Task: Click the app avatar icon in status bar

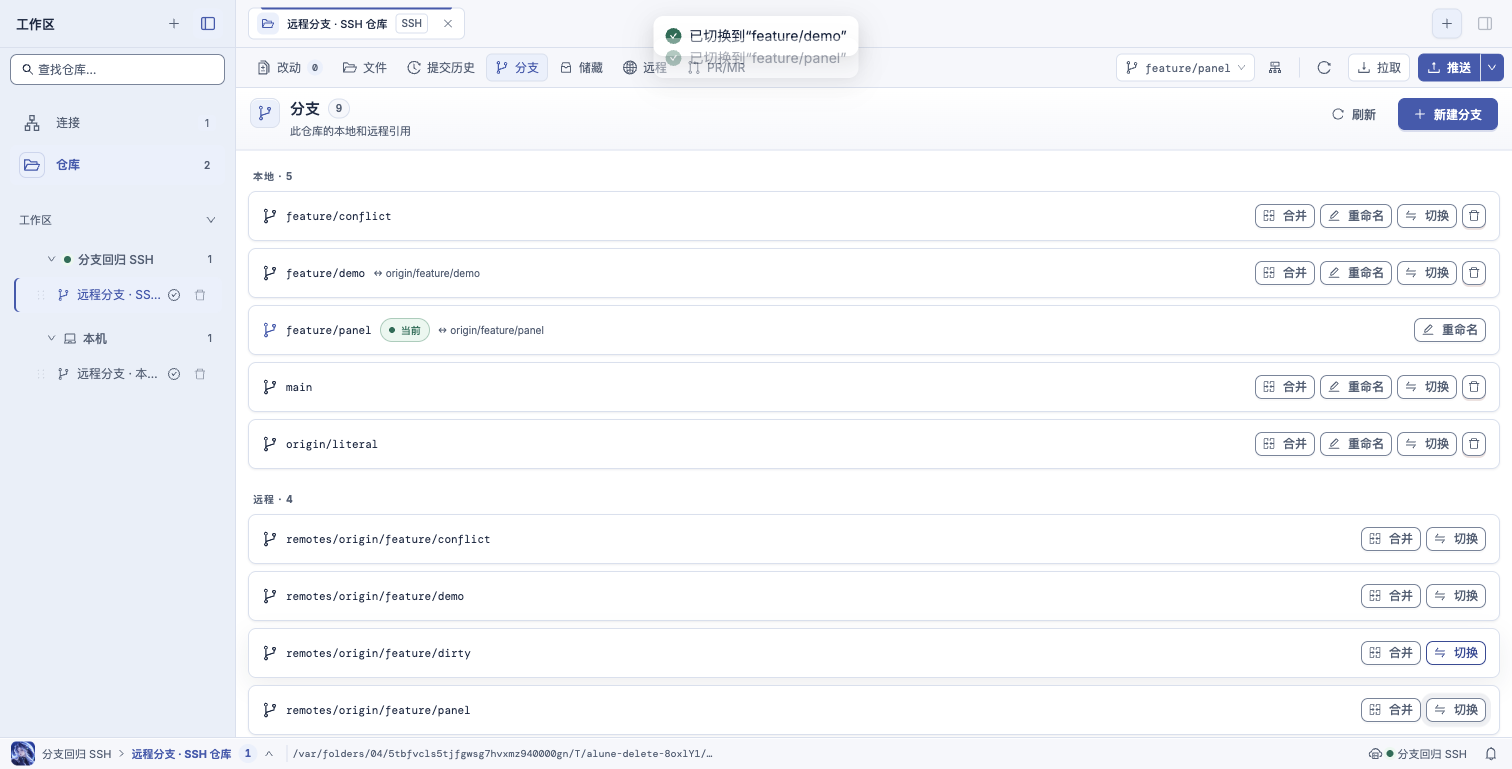Action: click(x=23, y=754)
